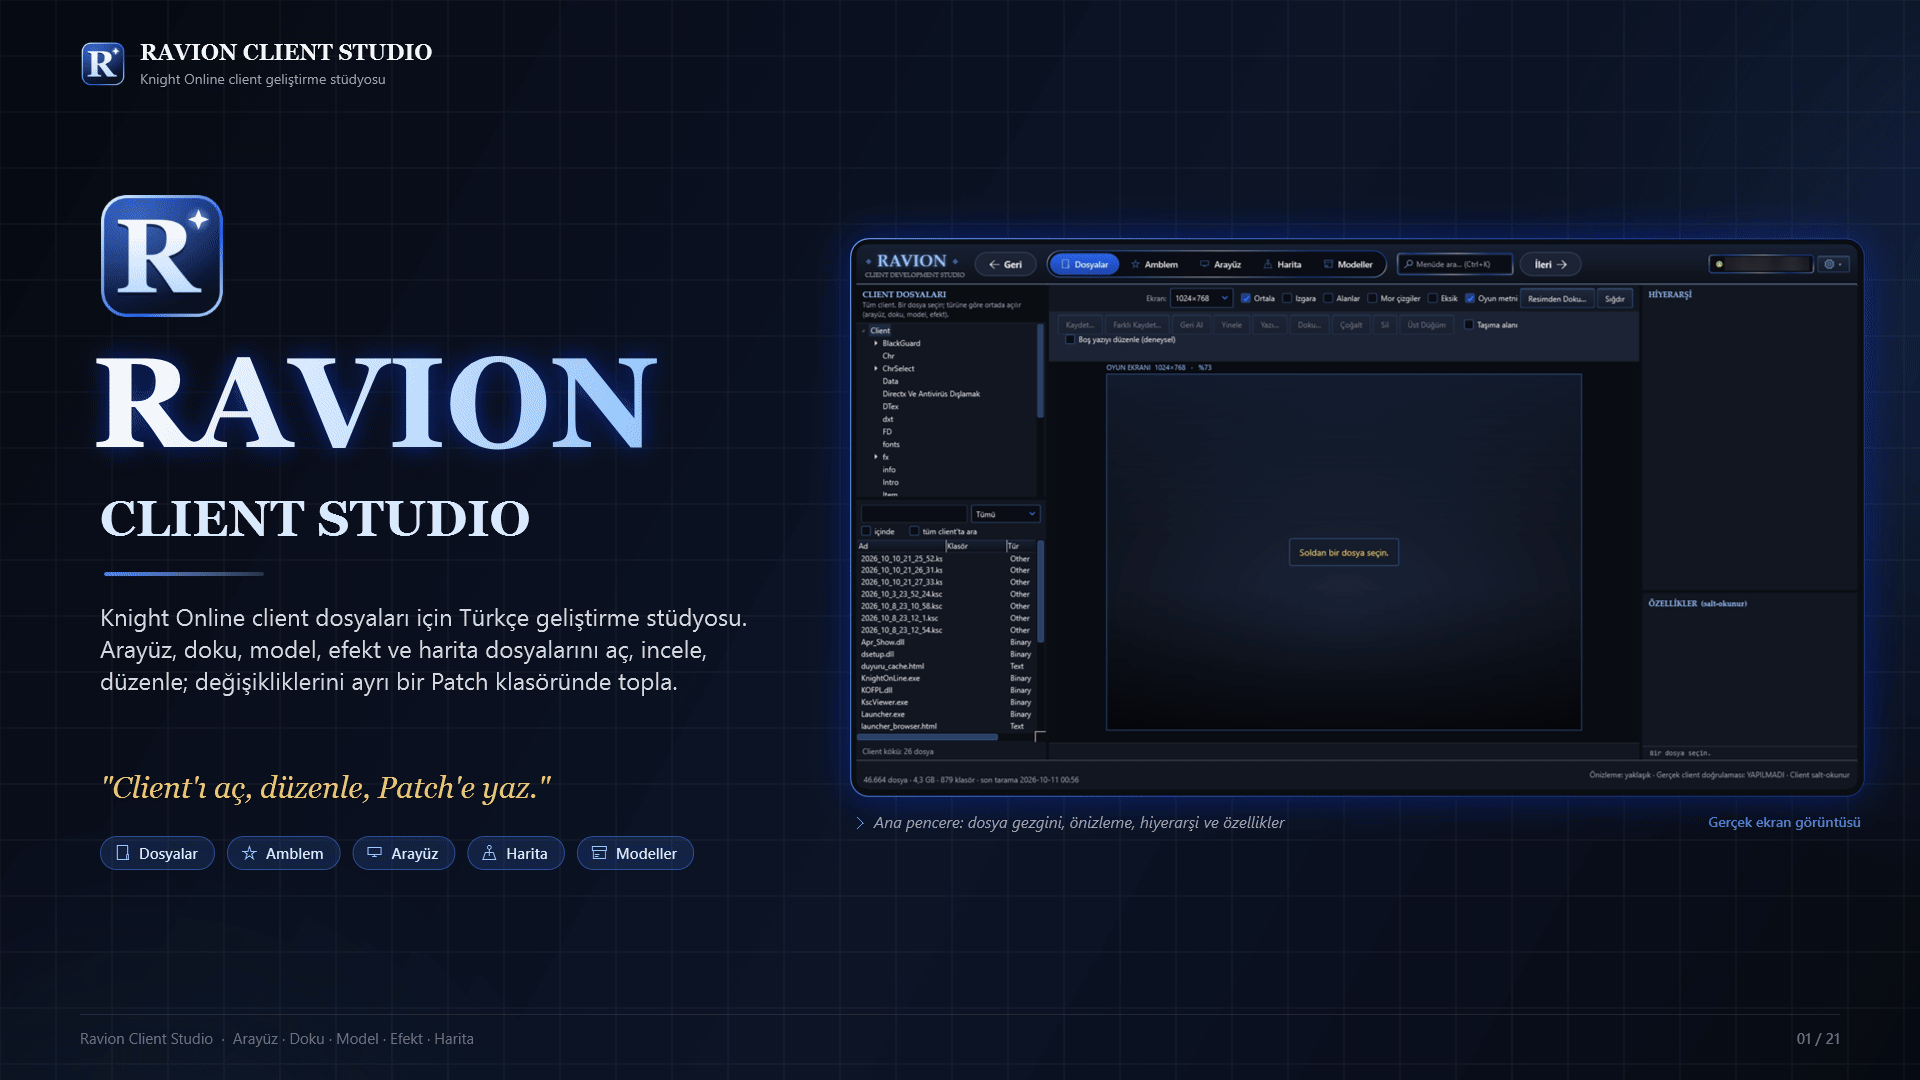The image size is (1920, 1080).
Task: Open the Gerçek ekran görüntüsü link
Action: [1784, 822]
